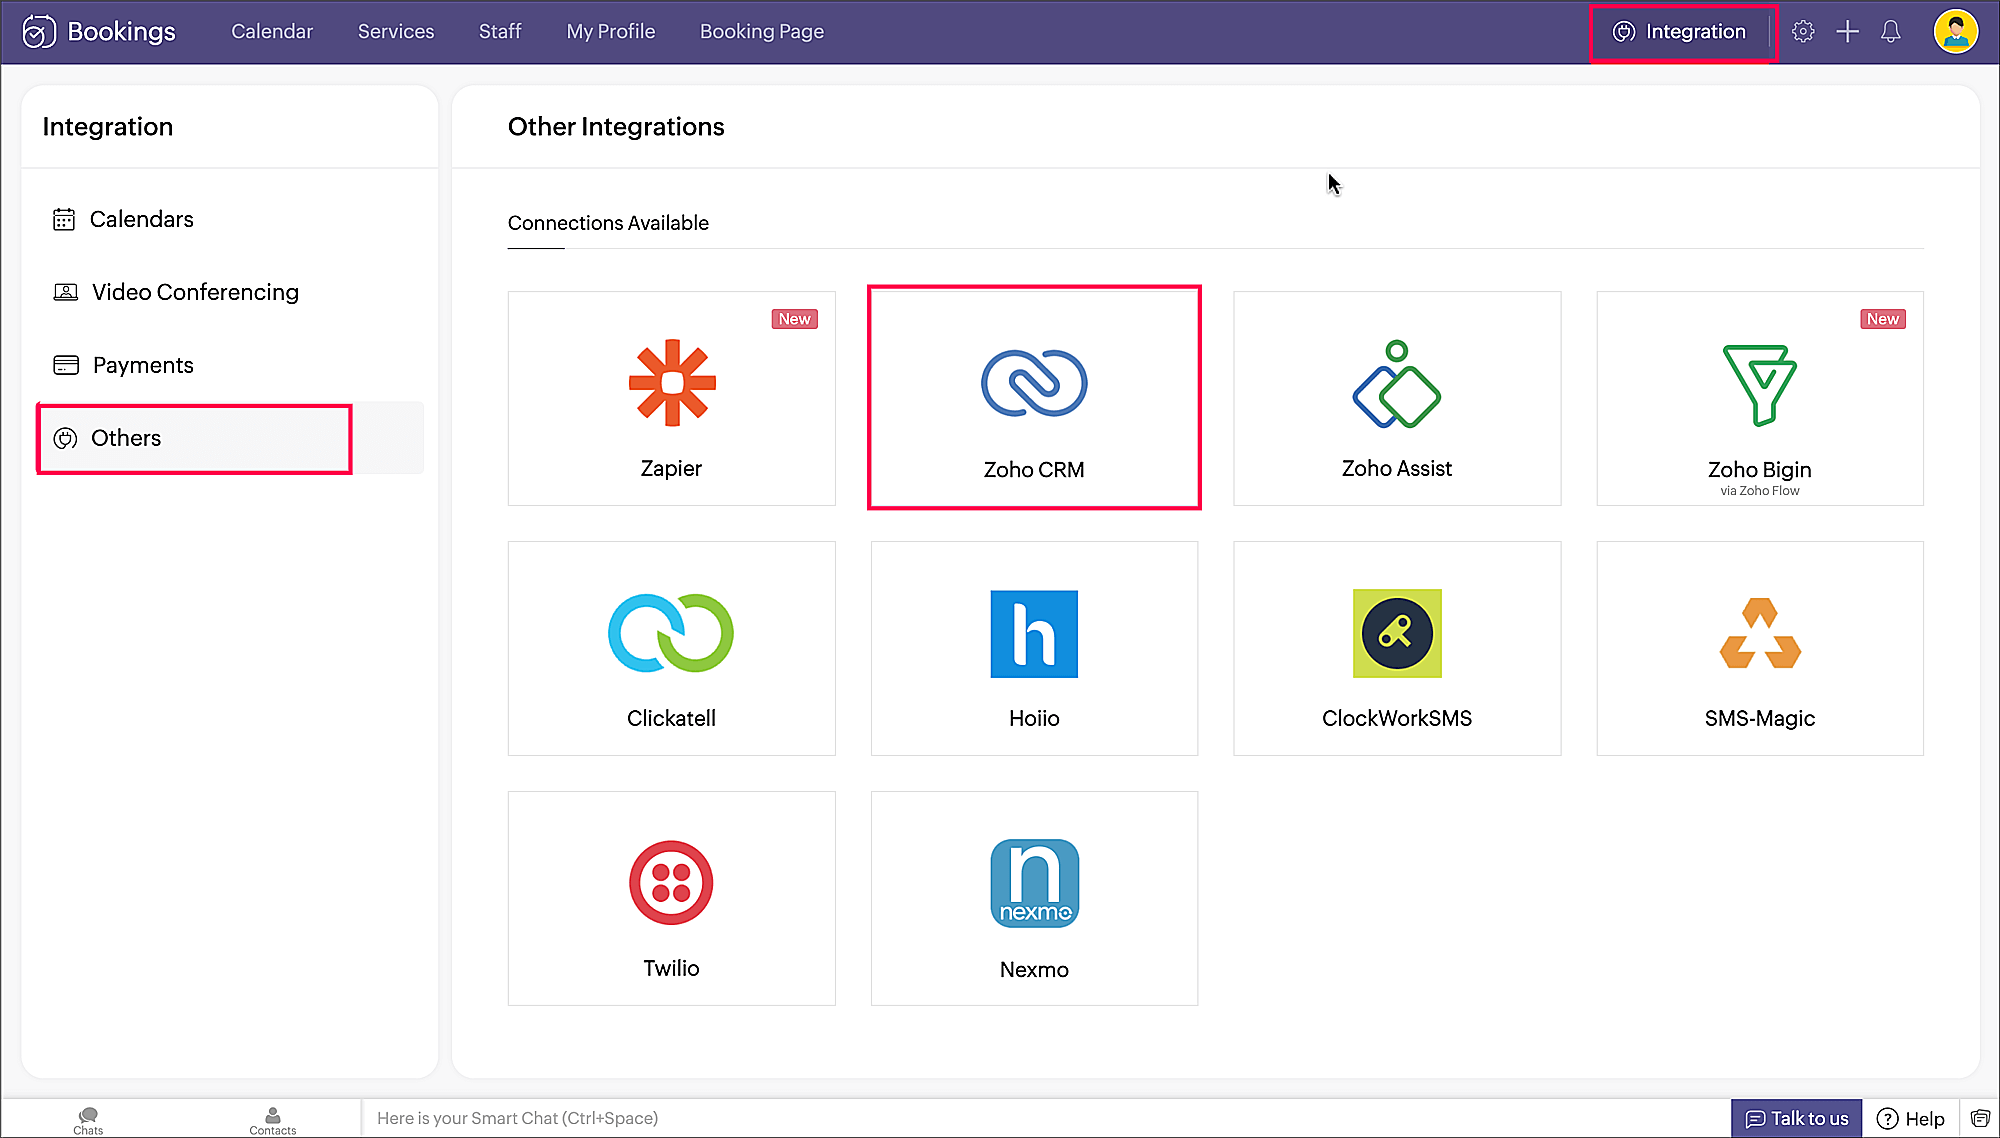Open the notifications bell
The height and width of the screenshot is (1138, 2000).
(x=1890, y=32)
